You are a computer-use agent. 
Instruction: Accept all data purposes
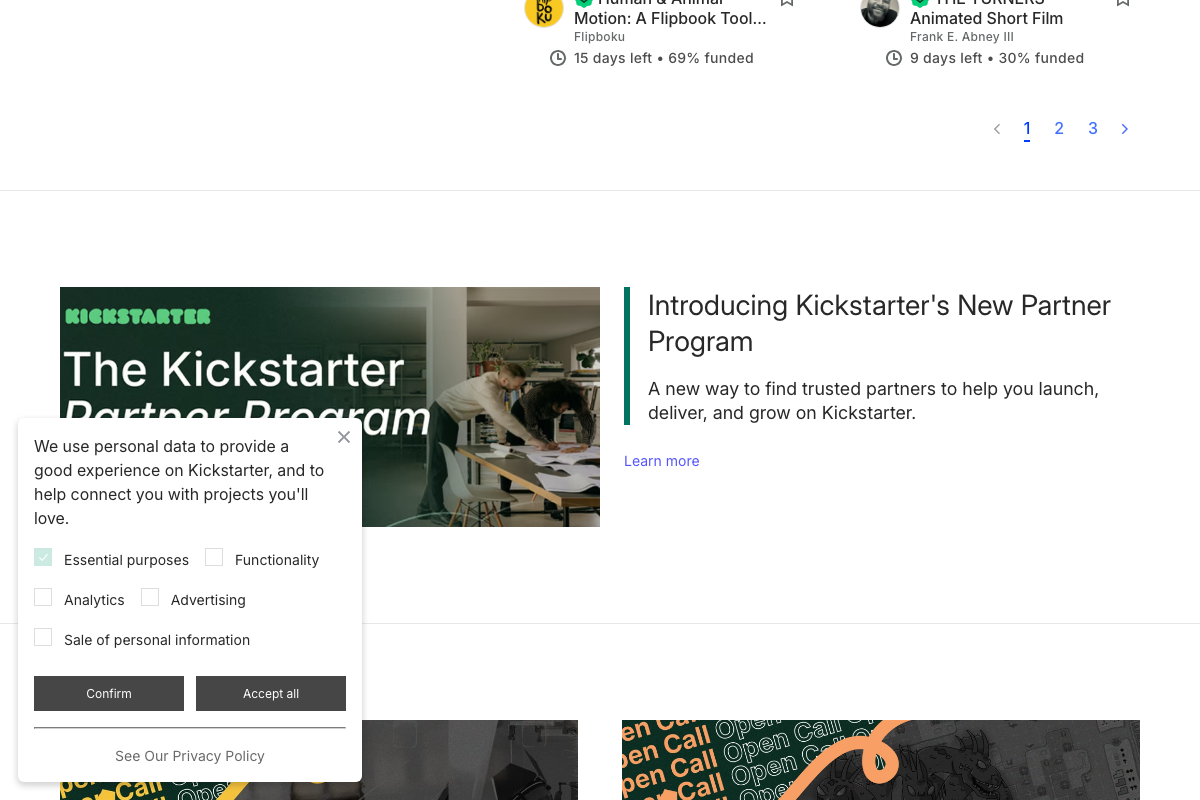pyautogui.click(x=271, y=693)
